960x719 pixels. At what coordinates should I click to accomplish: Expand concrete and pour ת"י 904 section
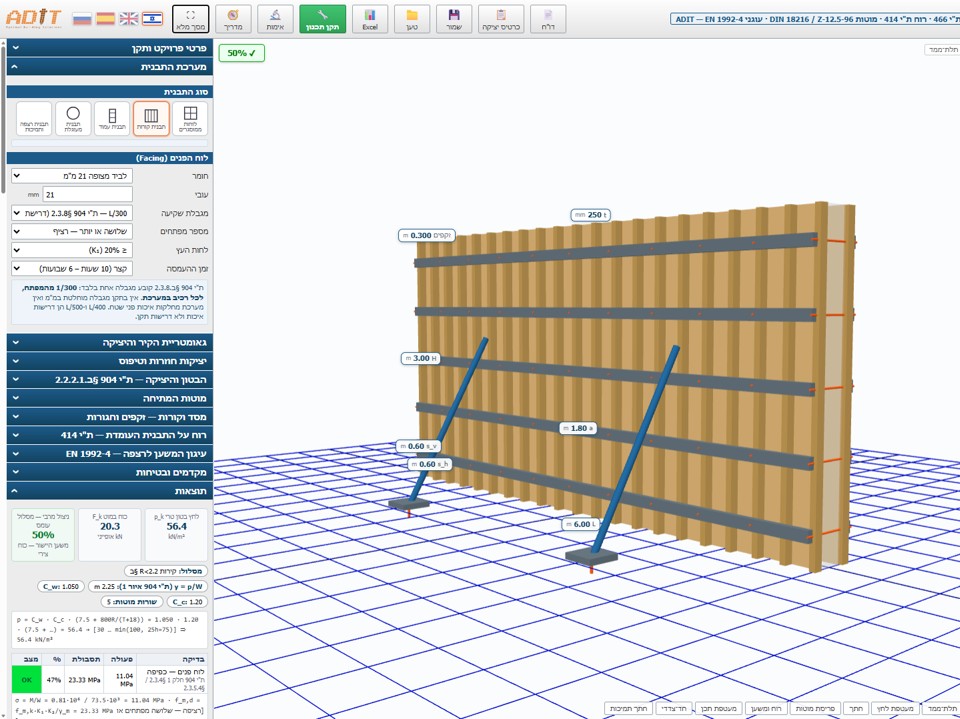pyautogui.click(x=110, y=380)
